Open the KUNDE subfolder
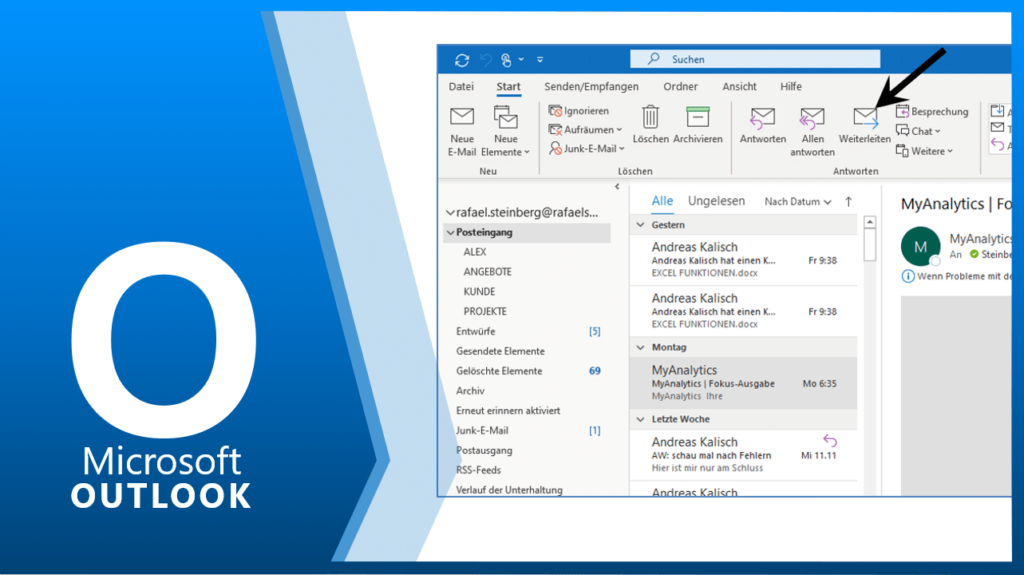 point(479,291)
